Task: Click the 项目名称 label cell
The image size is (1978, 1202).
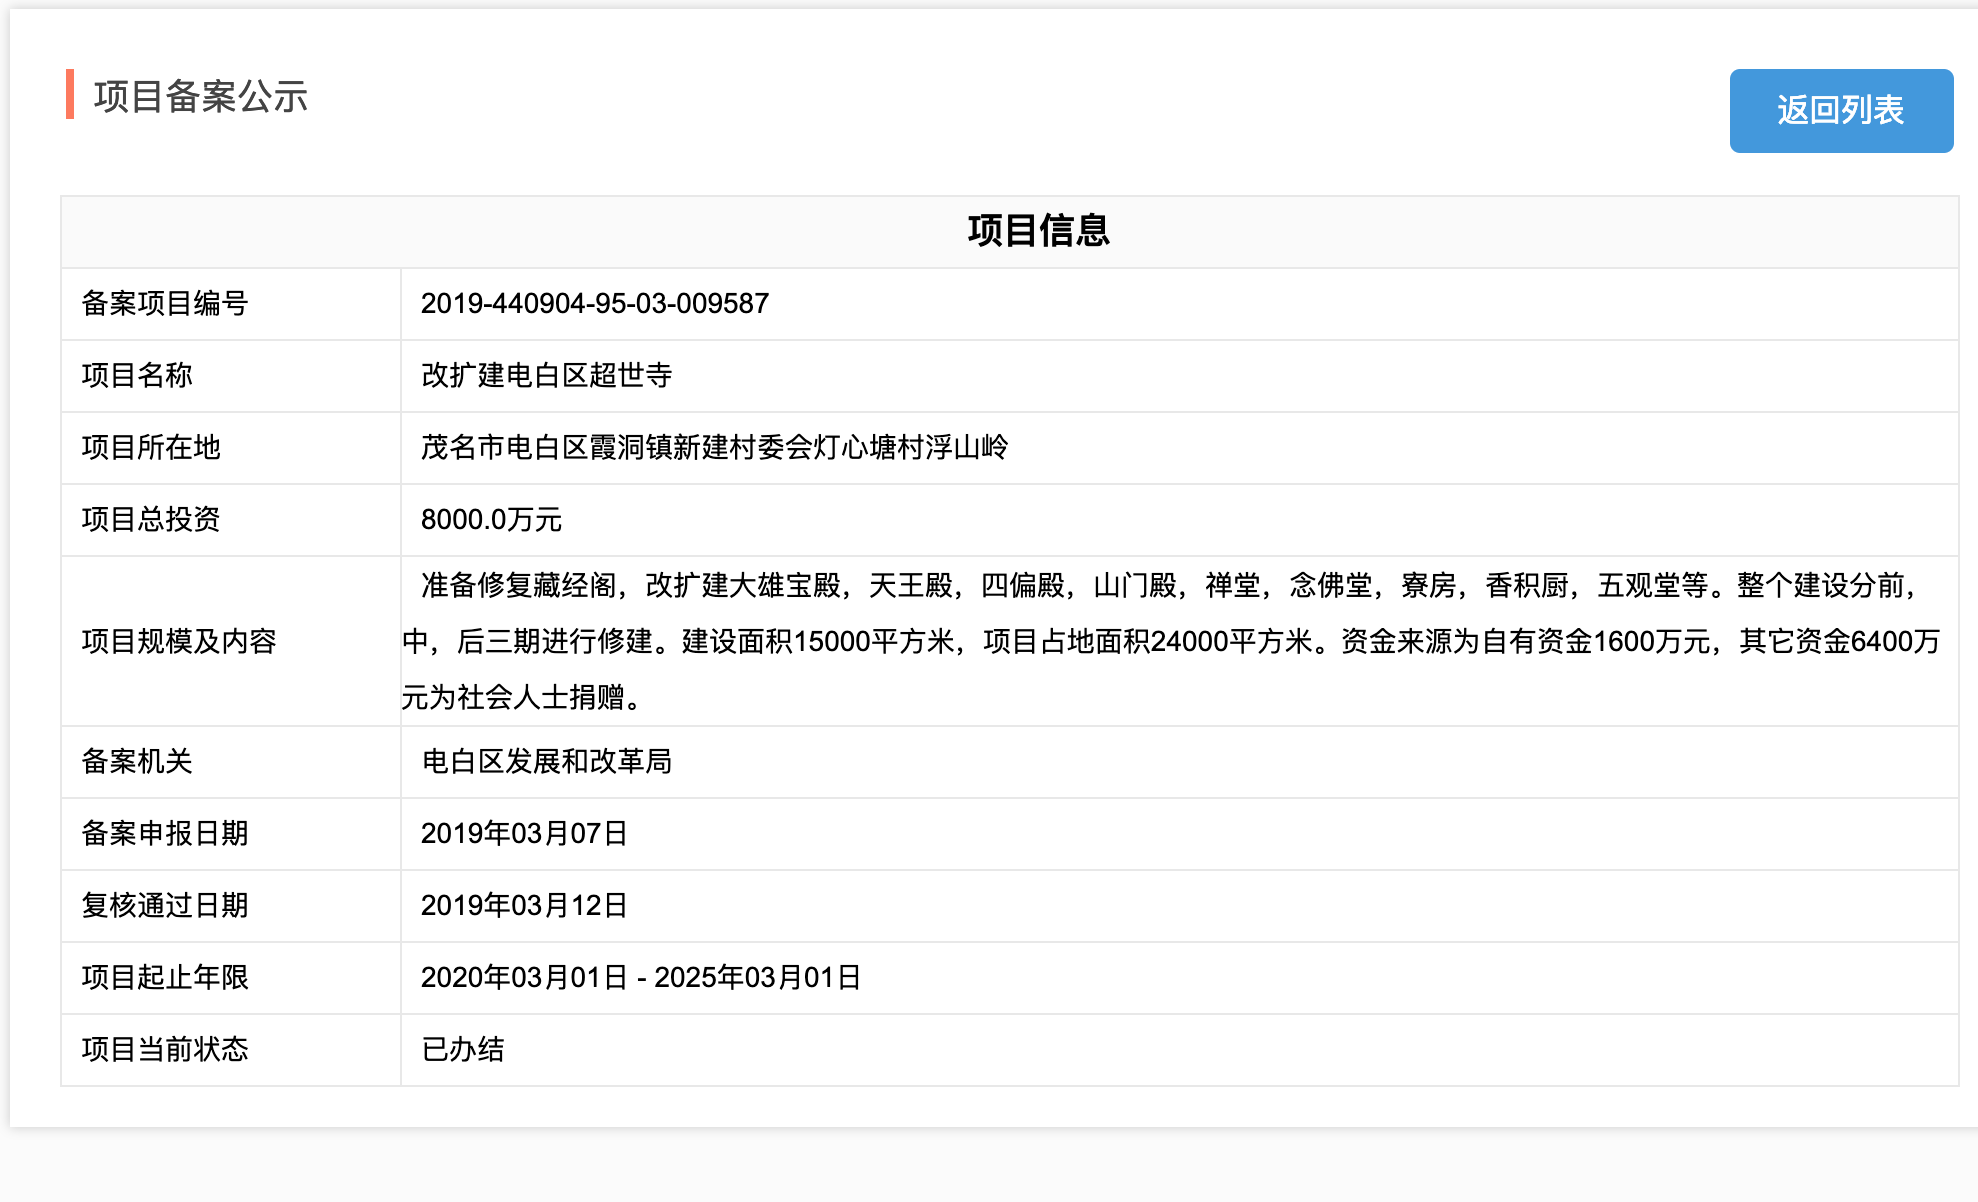Action: tap(137, 376)
